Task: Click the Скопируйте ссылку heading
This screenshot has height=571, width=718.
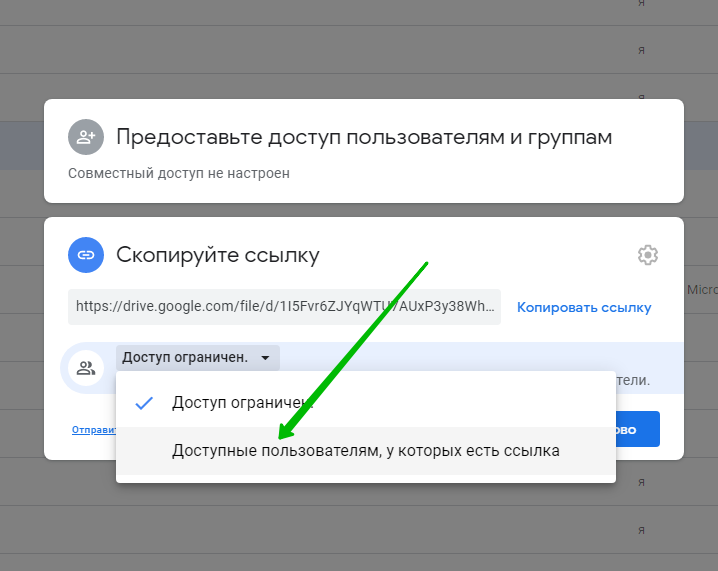Action: [x=218, y=255]
